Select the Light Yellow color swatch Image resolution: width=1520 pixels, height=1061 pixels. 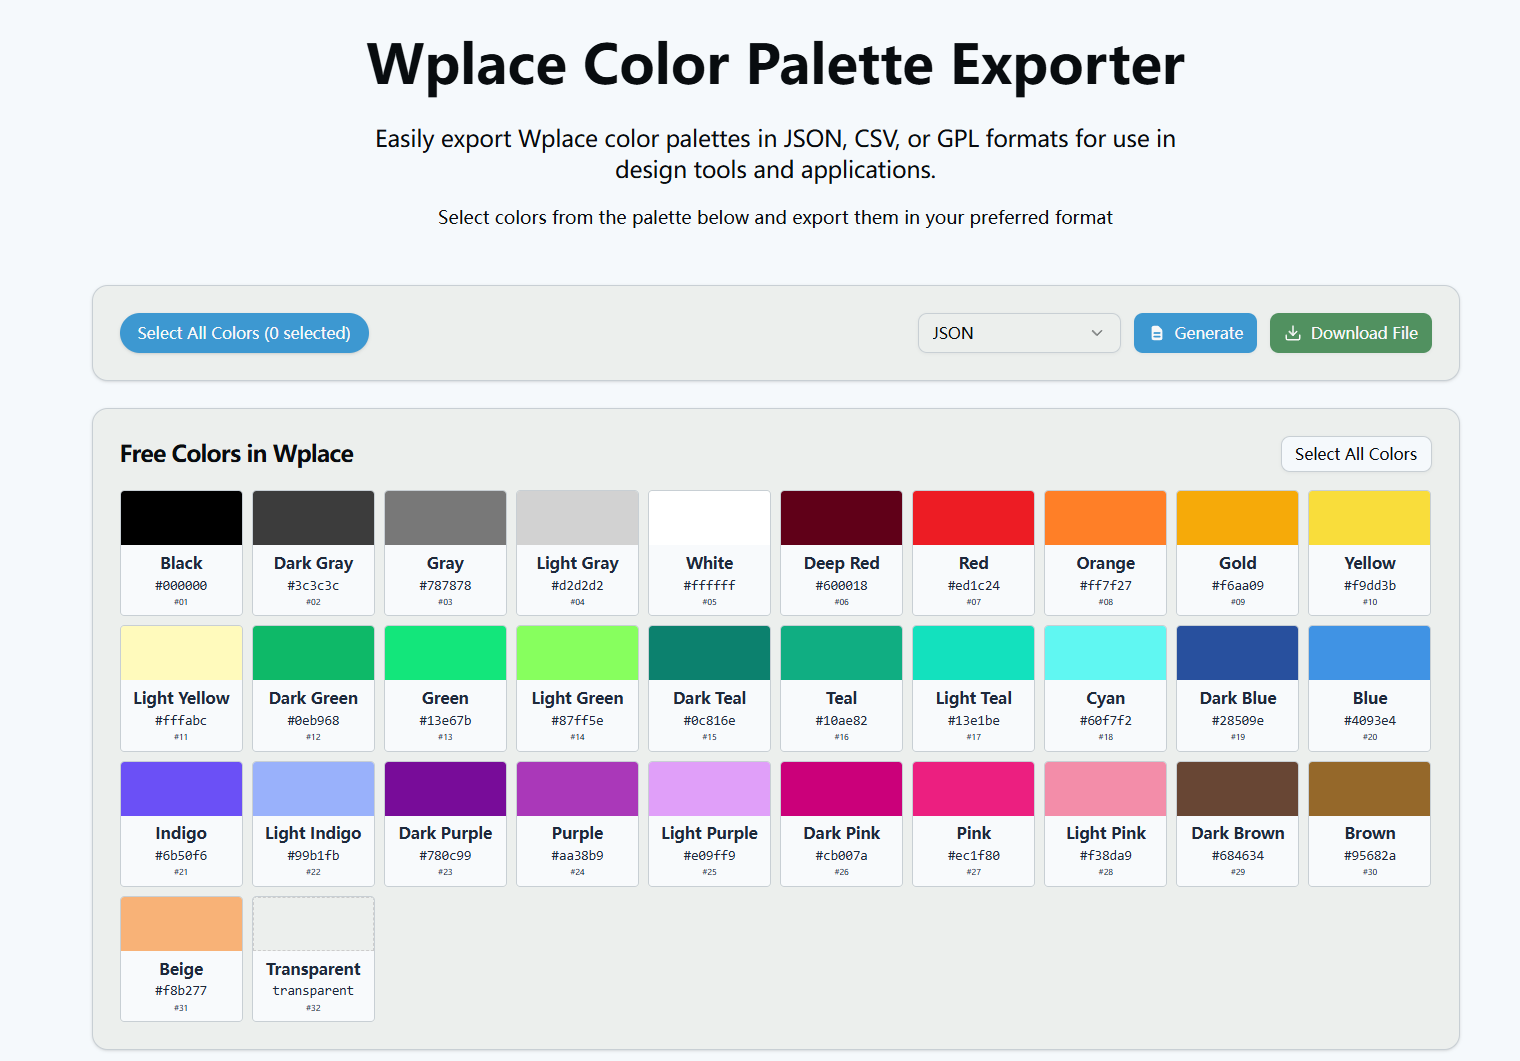pyautogui.click(x=181, y=652)
